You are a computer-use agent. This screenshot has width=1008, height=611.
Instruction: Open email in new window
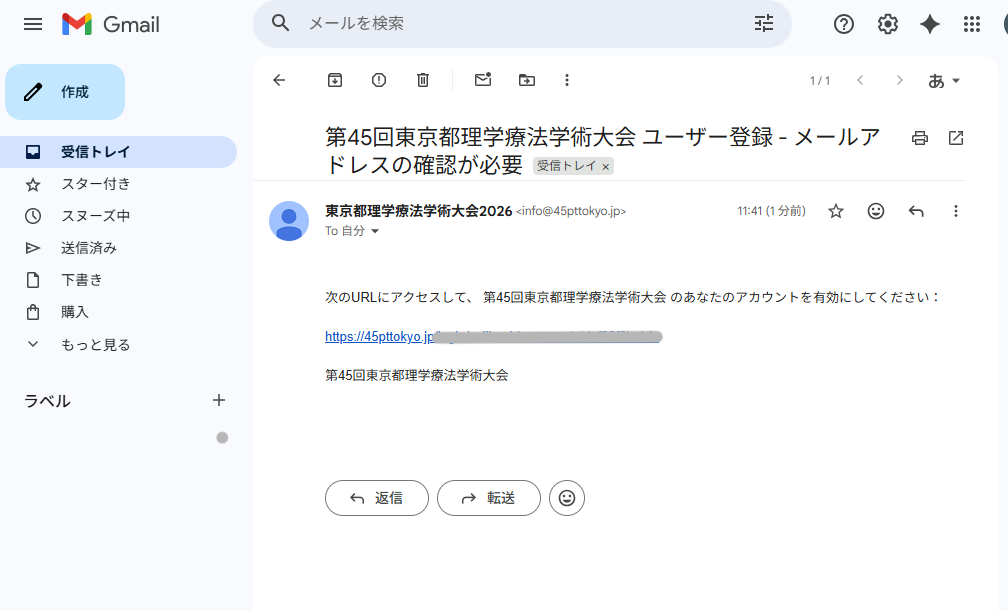(x=956, y=138)
